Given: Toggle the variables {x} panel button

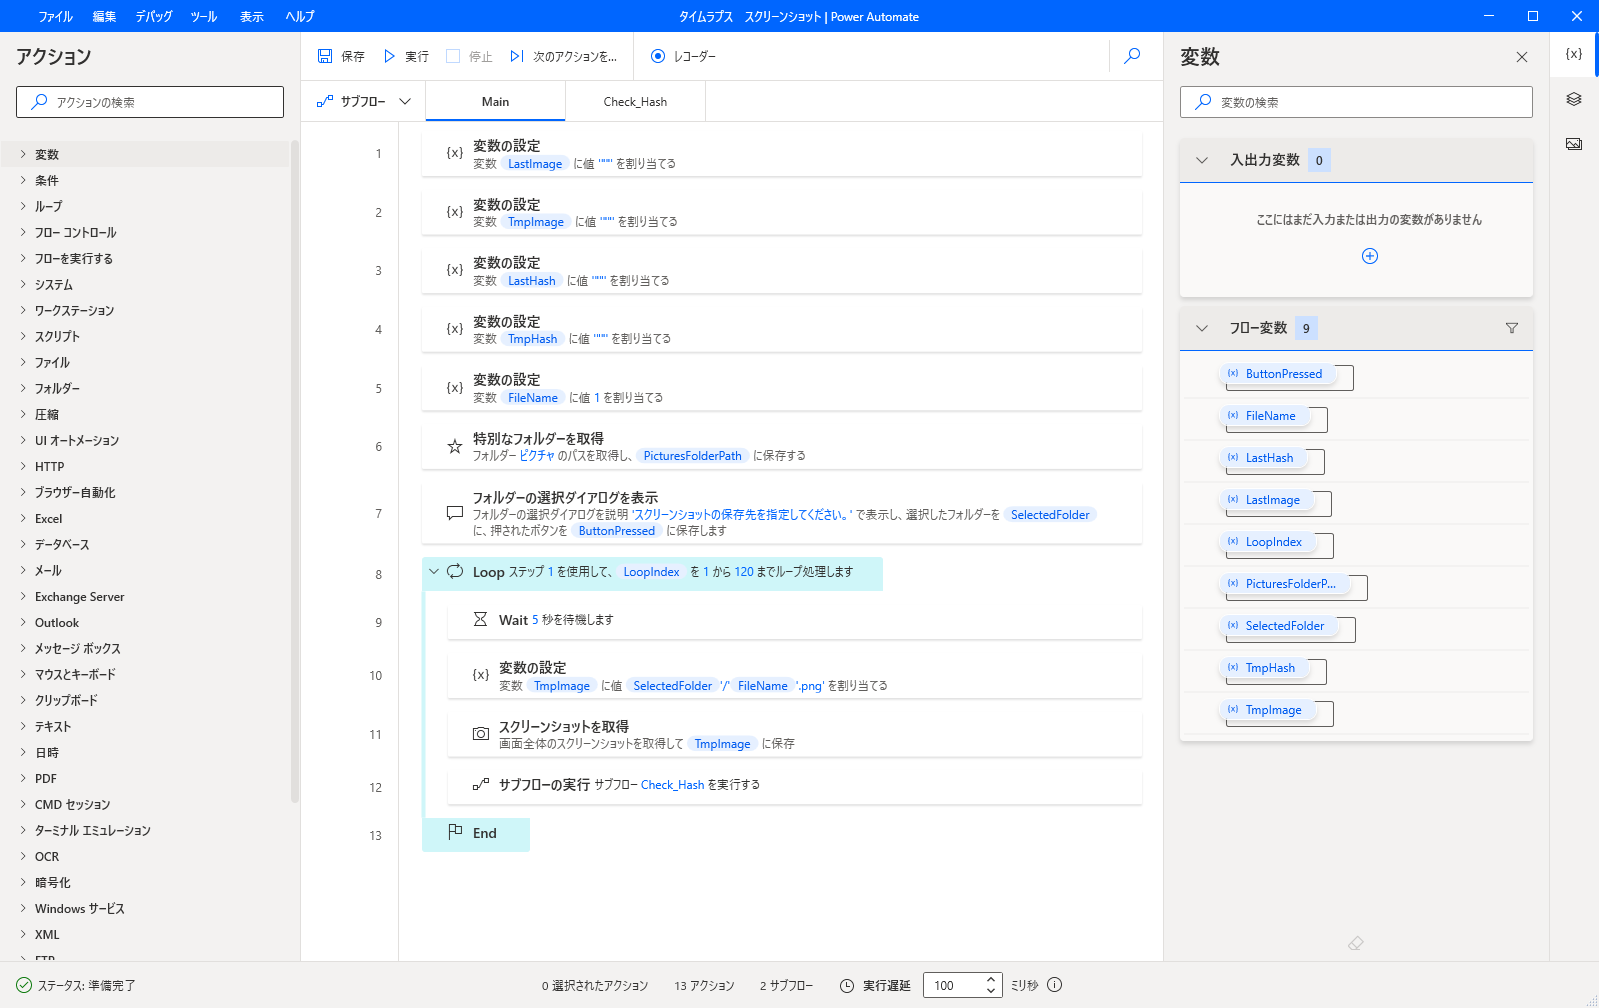Looking at the screenshot, I should click(x=1574, y=54).
